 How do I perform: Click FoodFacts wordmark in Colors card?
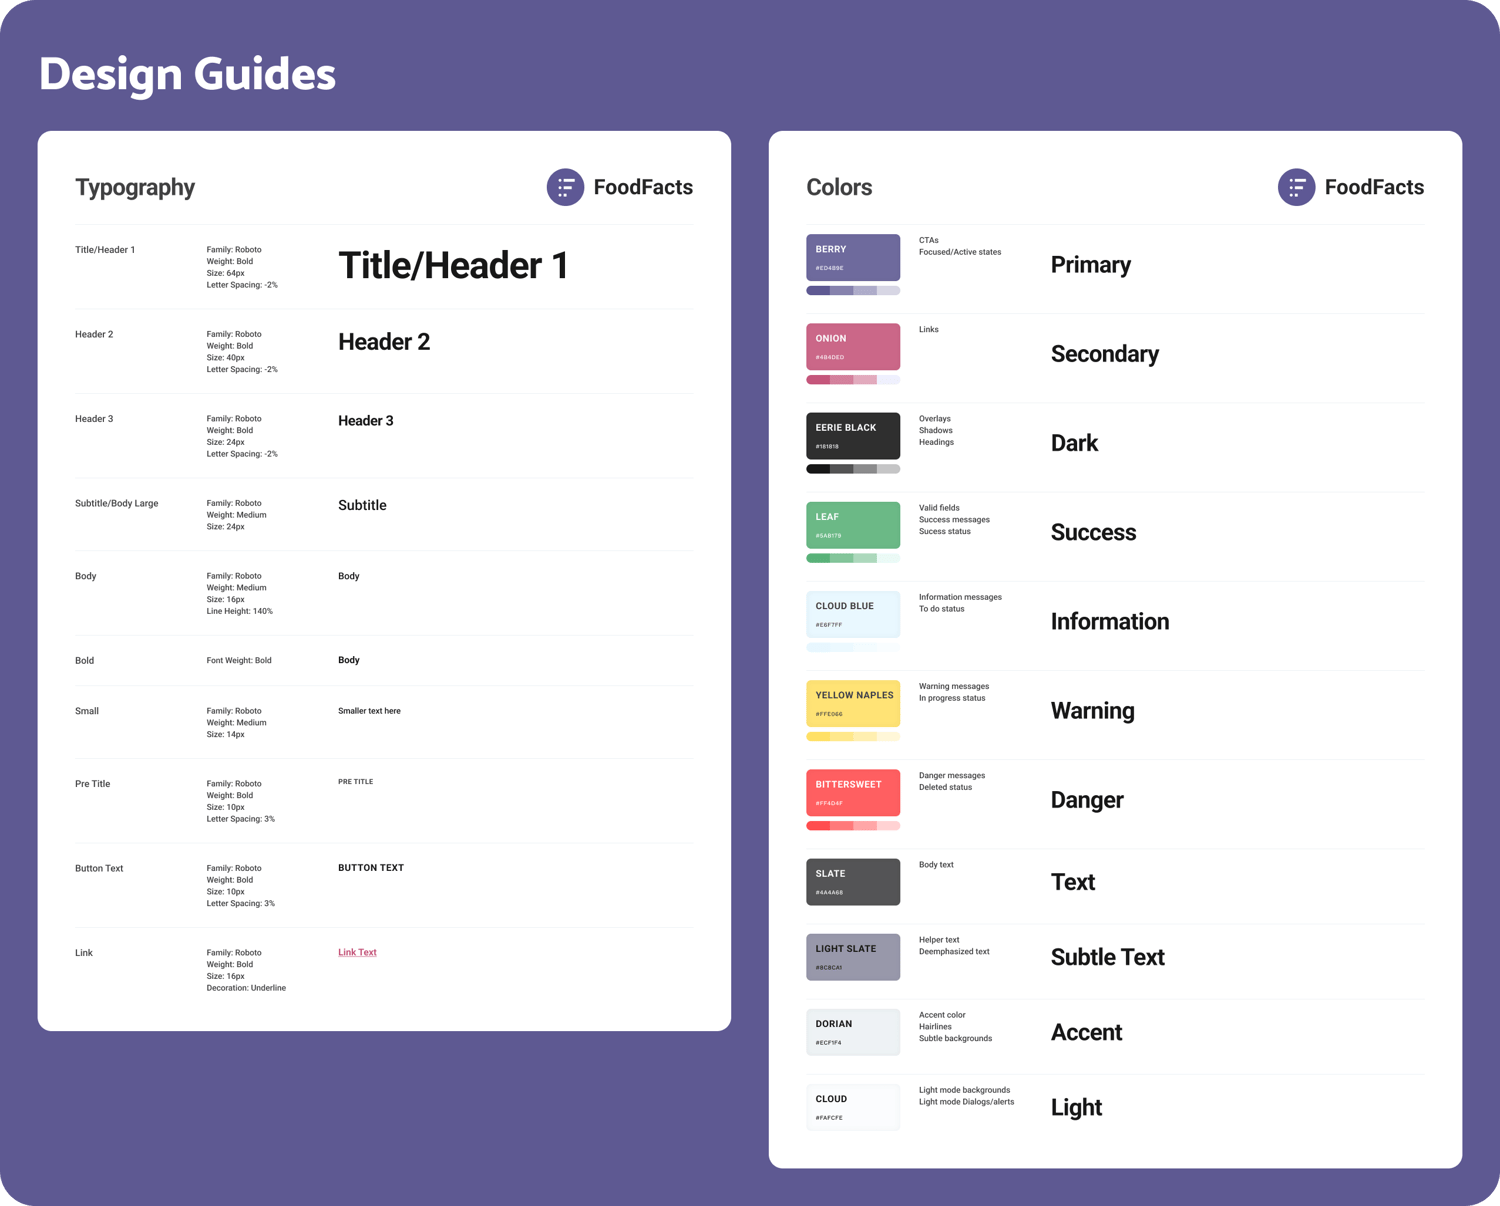(1374, 187)
